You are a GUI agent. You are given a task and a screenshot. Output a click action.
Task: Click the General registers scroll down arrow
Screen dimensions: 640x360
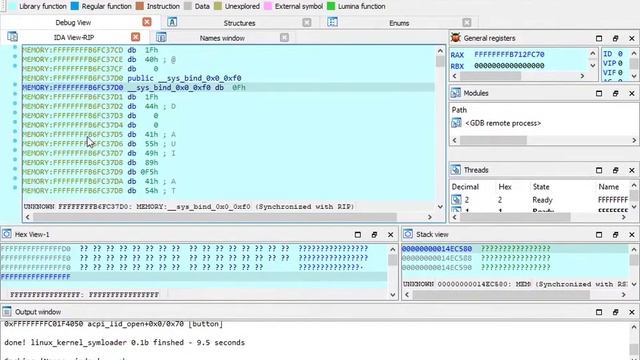593,65
